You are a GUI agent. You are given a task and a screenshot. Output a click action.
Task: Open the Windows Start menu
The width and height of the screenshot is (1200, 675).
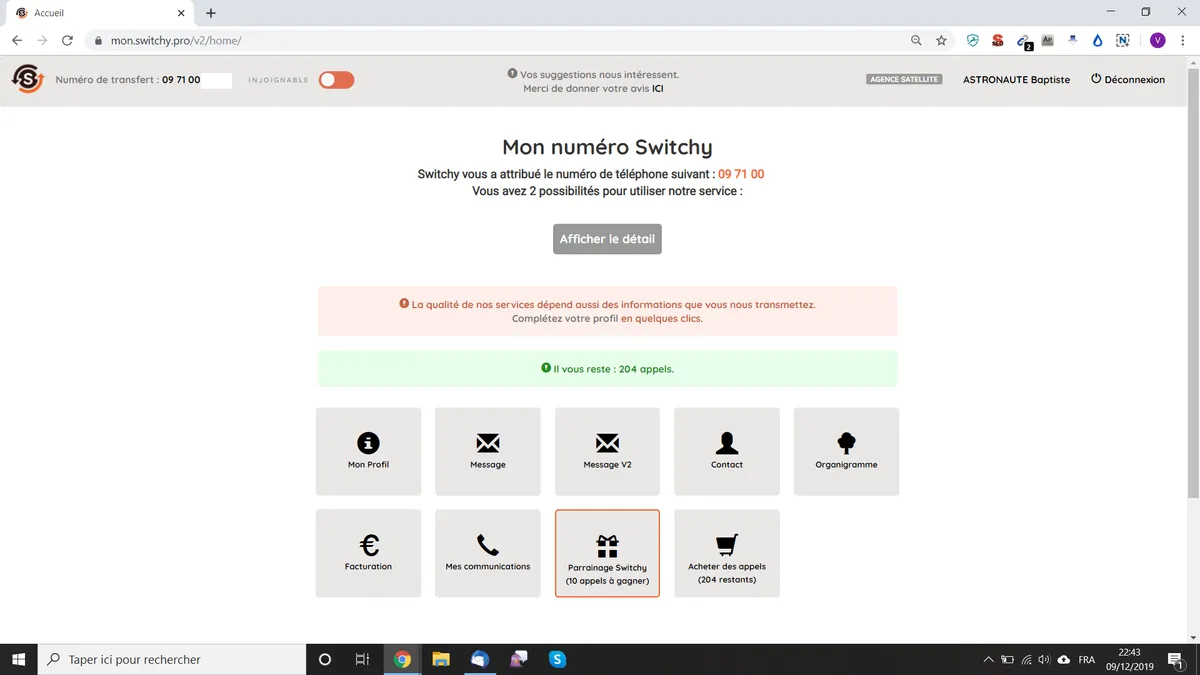[18, 659]
